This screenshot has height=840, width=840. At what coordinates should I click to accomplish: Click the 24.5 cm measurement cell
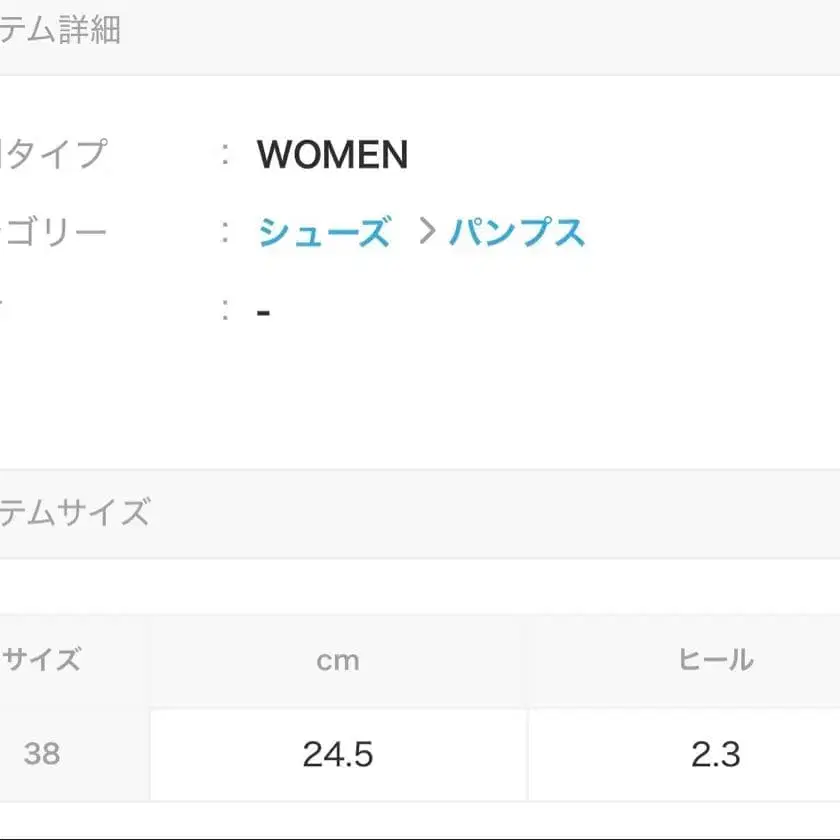pos(338,754)
